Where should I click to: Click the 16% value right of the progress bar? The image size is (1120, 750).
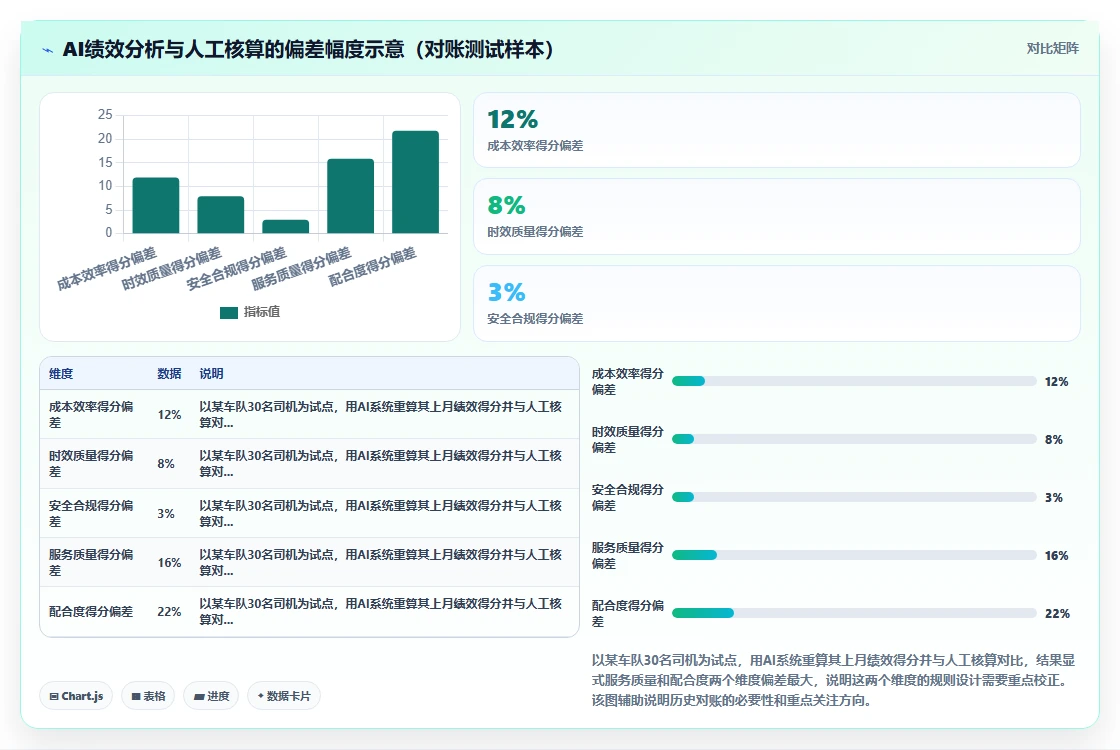pyautogui.click(x=1056, y=556)
